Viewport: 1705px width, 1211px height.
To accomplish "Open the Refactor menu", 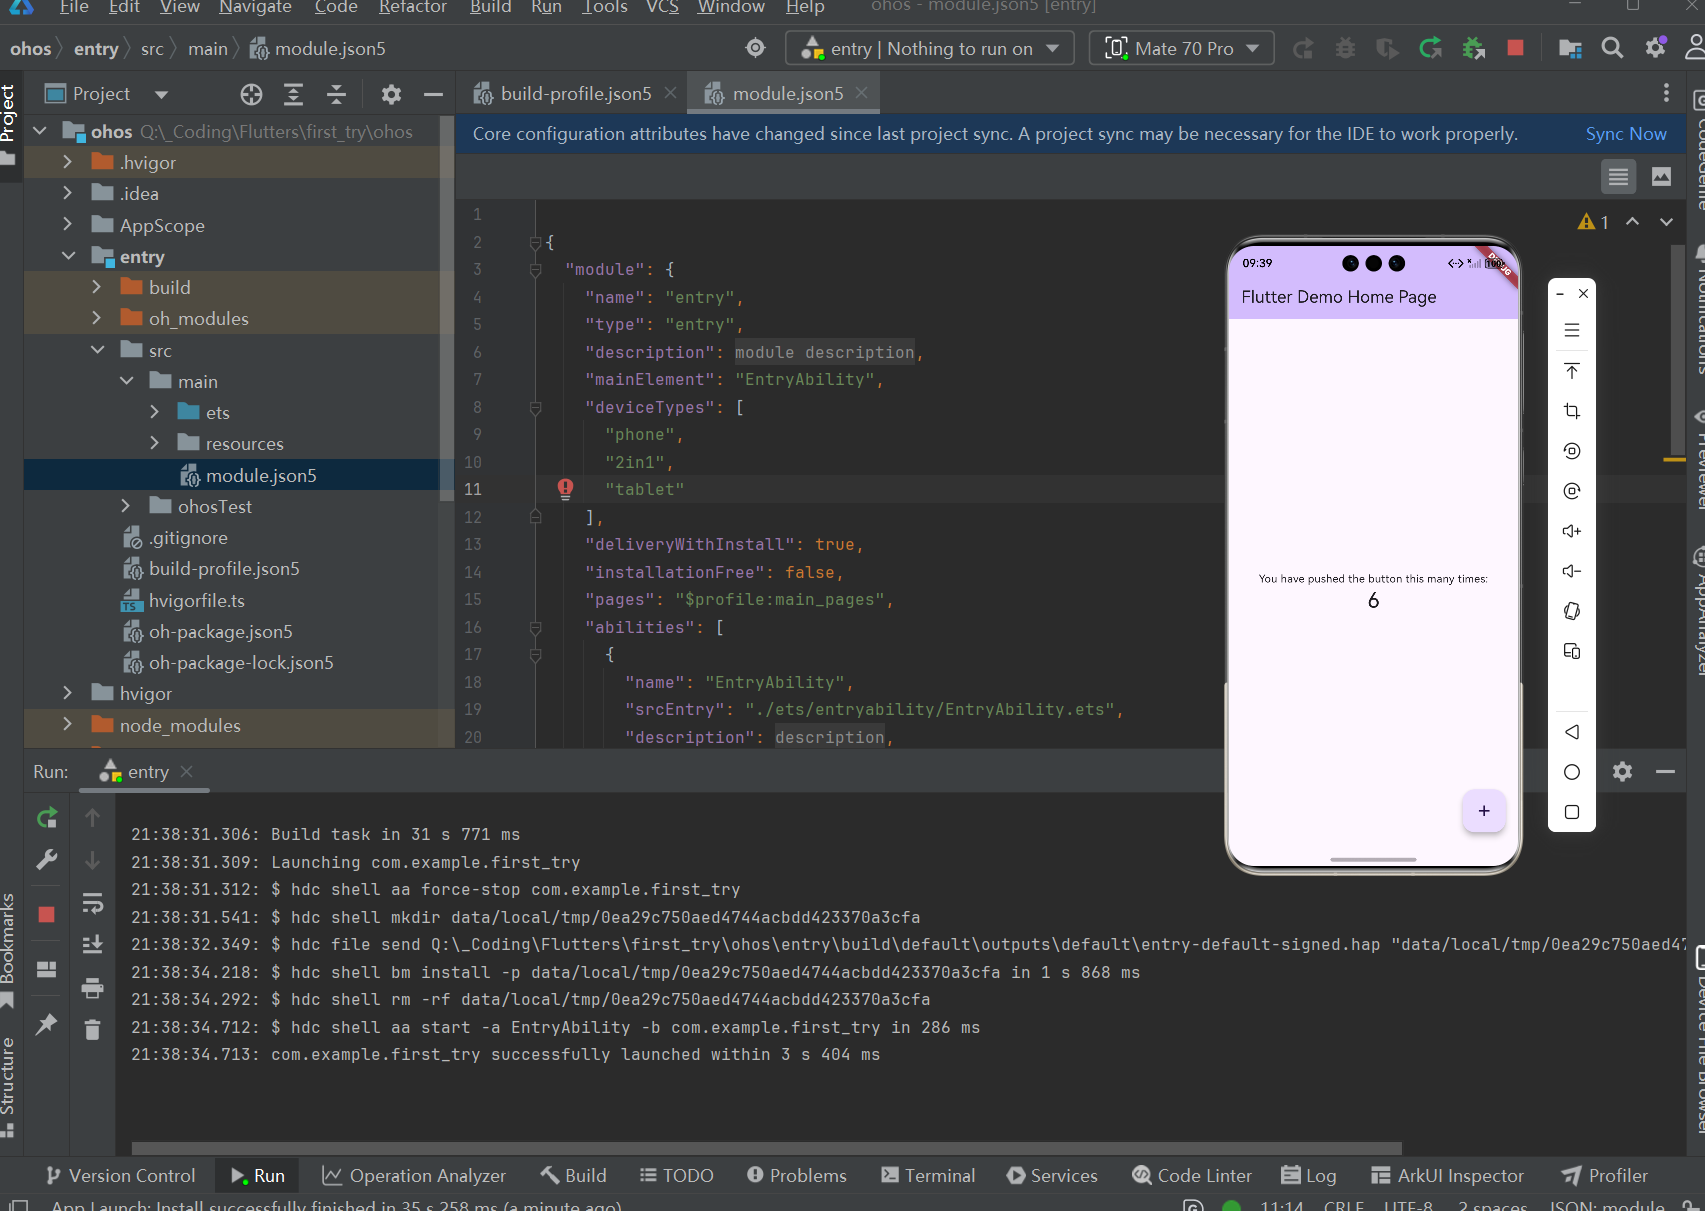I will [412, 8].
